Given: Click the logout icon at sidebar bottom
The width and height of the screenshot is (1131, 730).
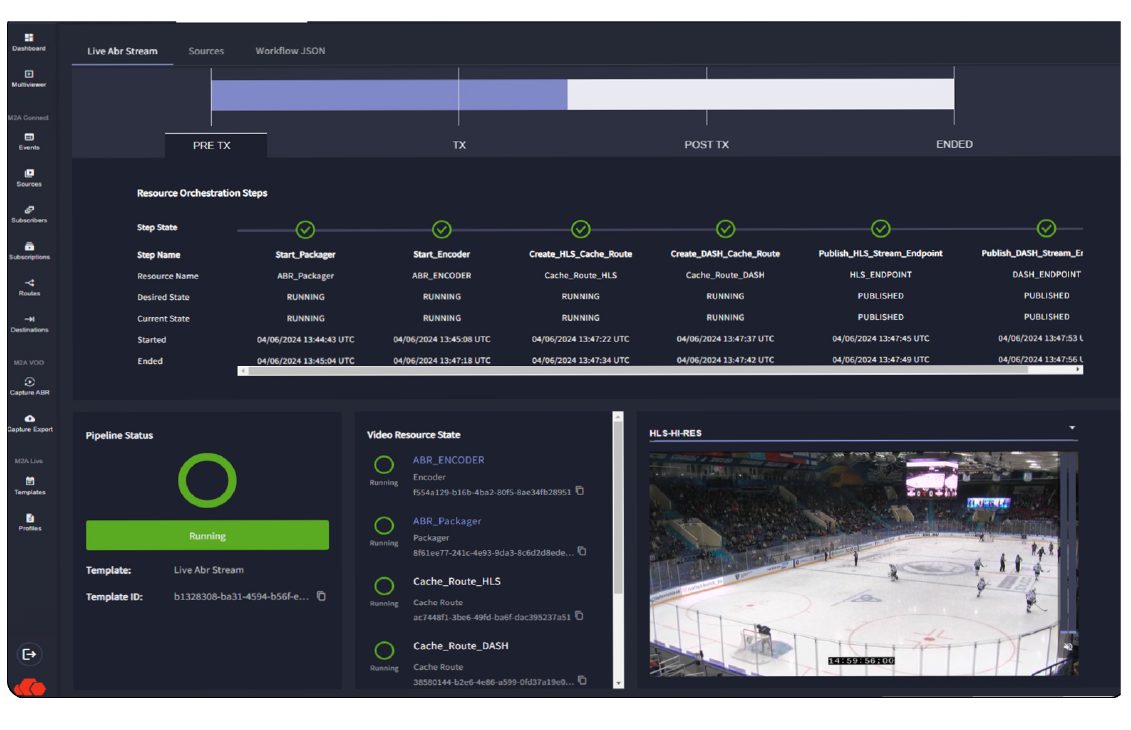Looking at the screenshot, I should (29, 654).
